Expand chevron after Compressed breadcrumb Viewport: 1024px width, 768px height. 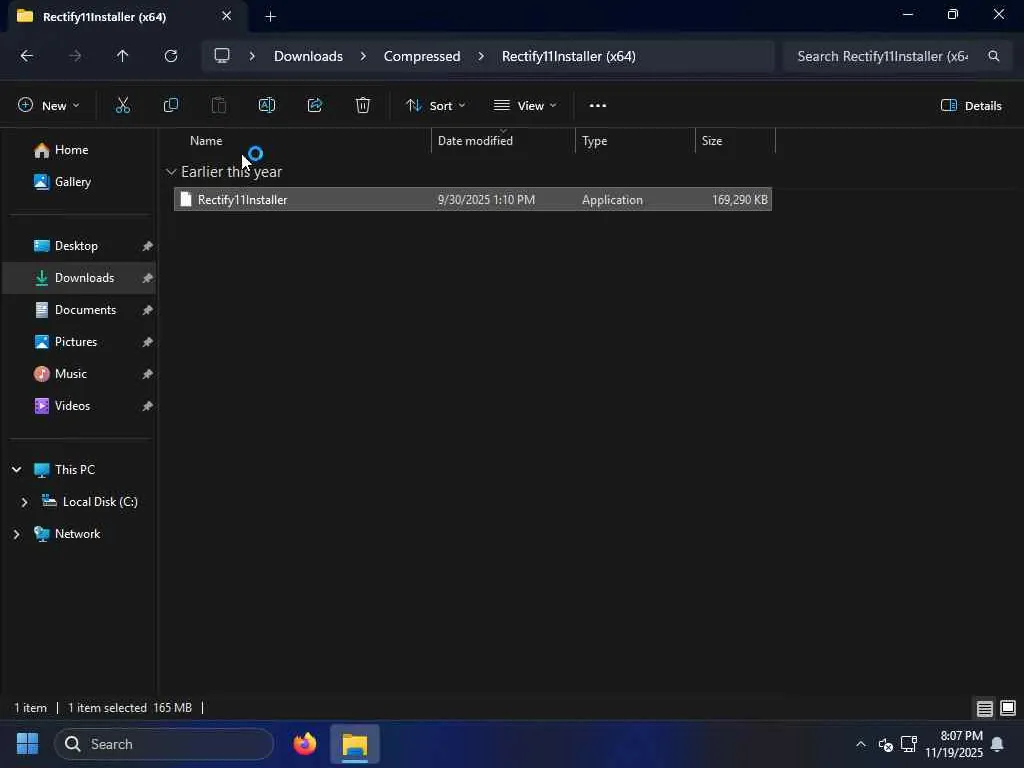tap(481, 56)
